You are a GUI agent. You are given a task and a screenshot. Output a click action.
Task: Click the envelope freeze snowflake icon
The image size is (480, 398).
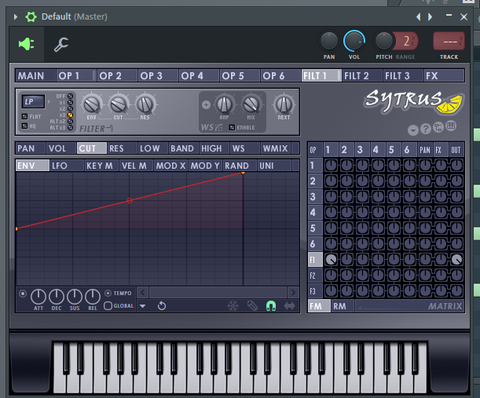[233, 306]
